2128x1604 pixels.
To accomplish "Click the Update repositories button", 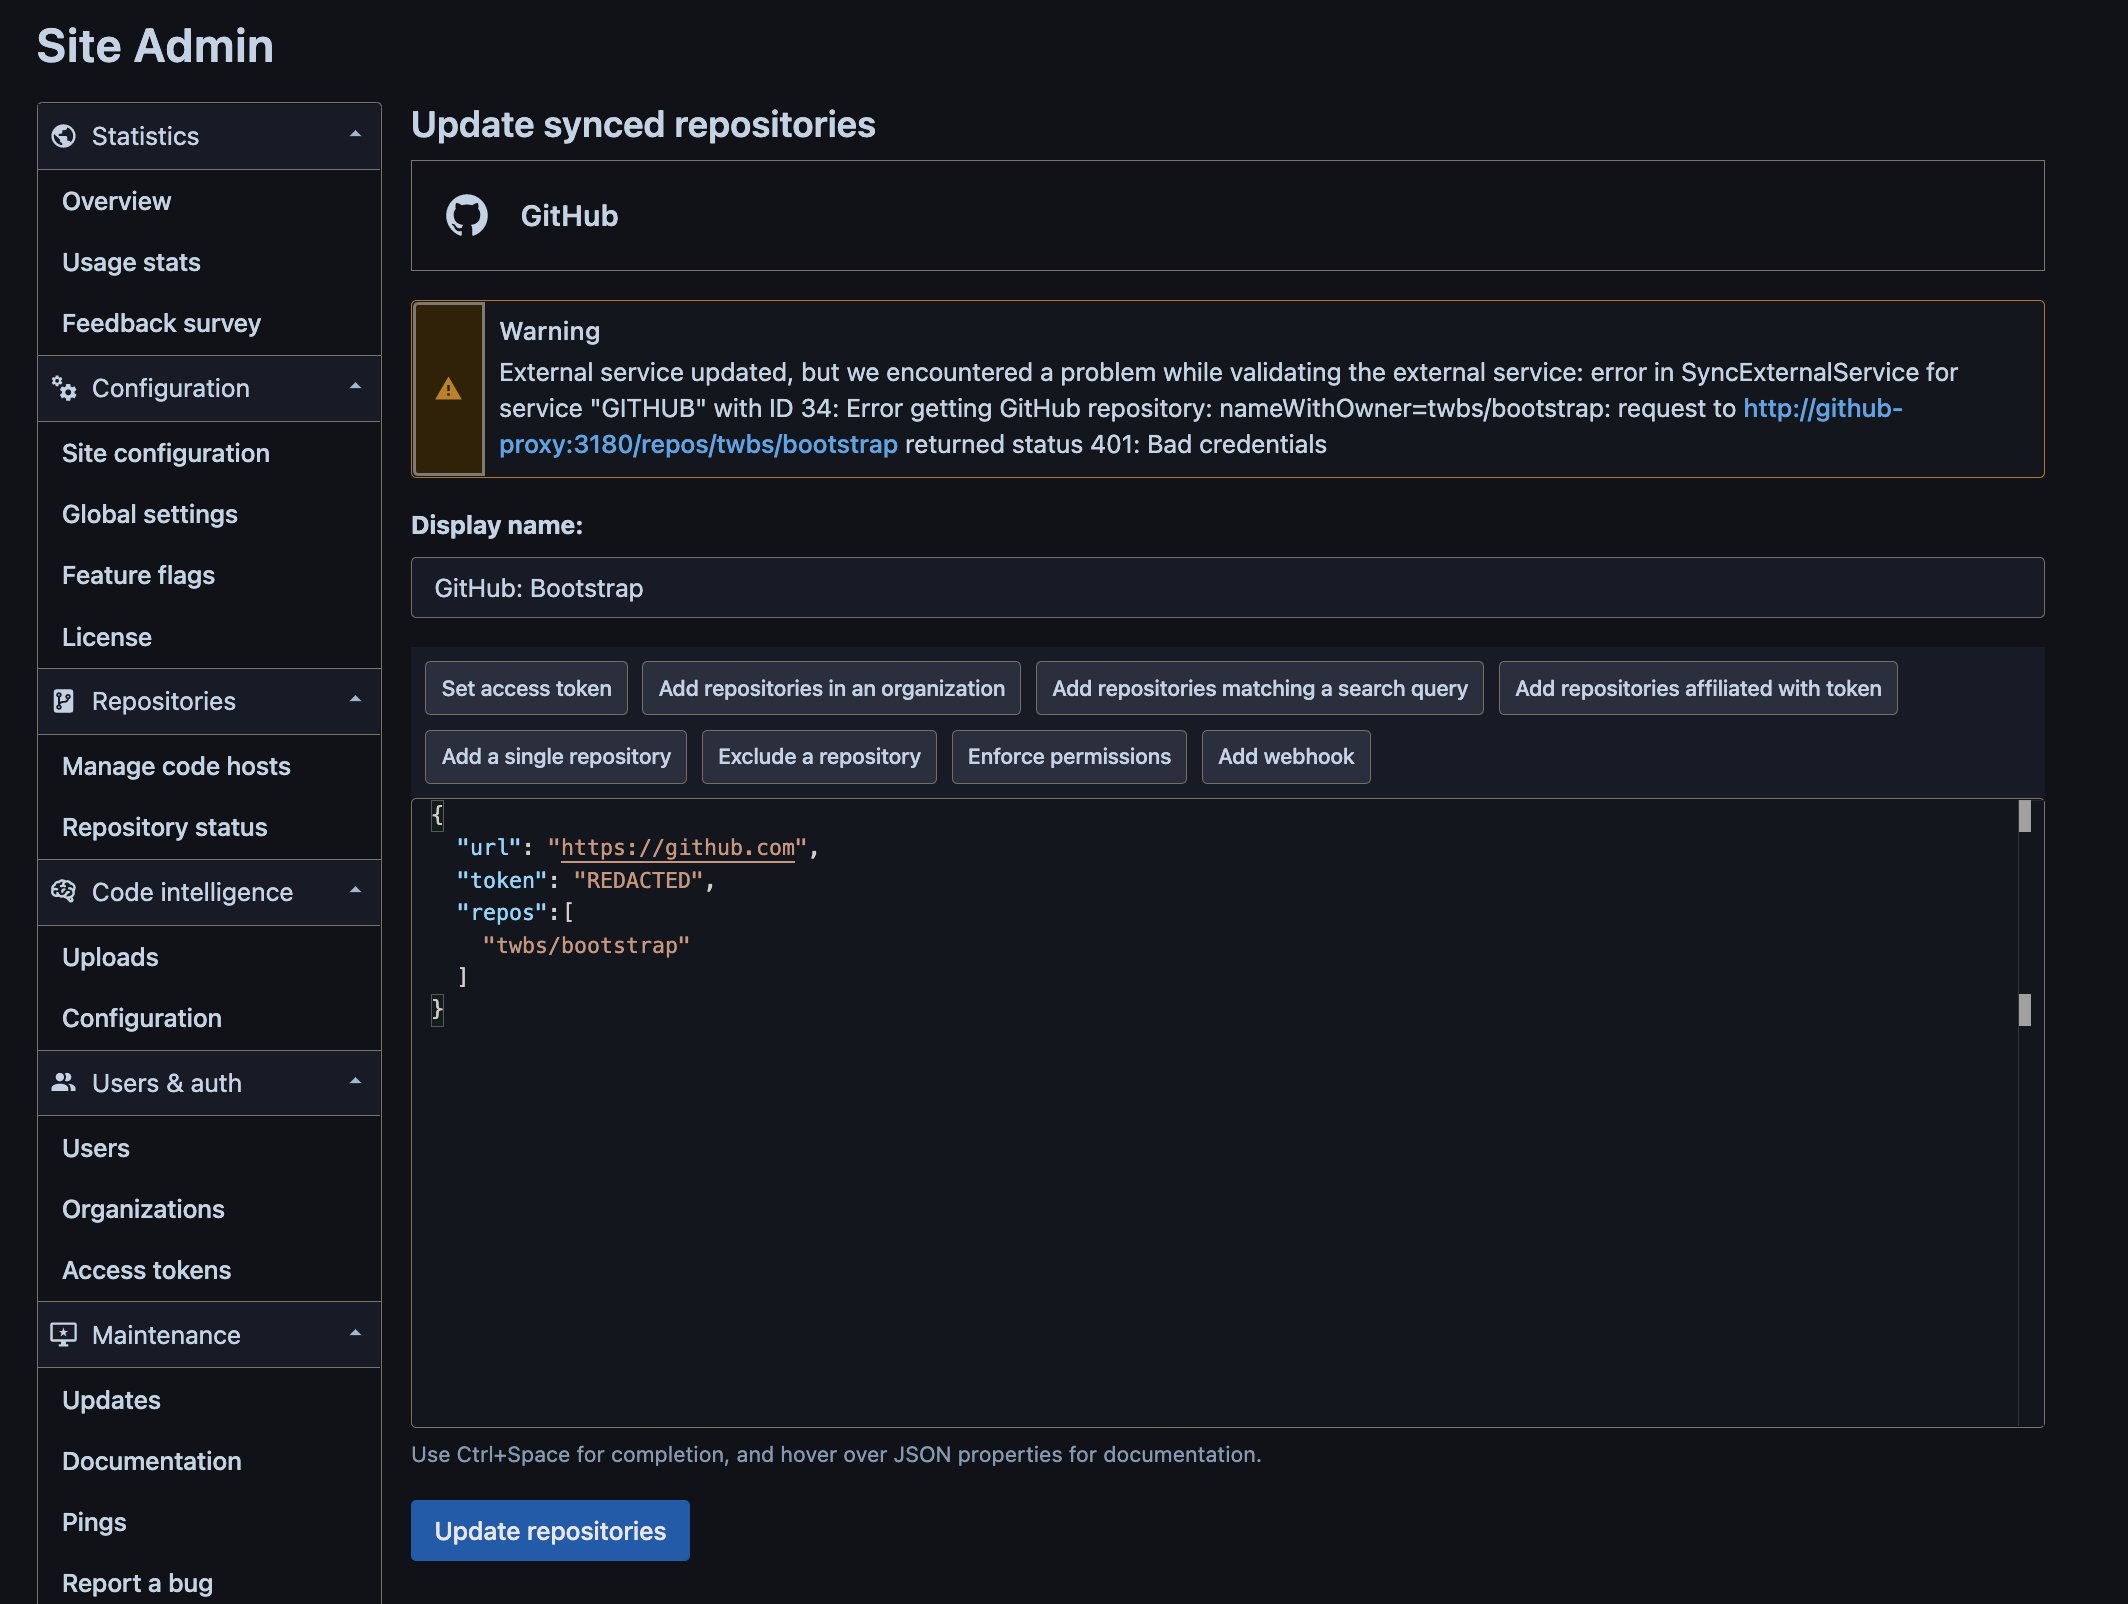I will pyautogui.click(x=550, y=1530).
